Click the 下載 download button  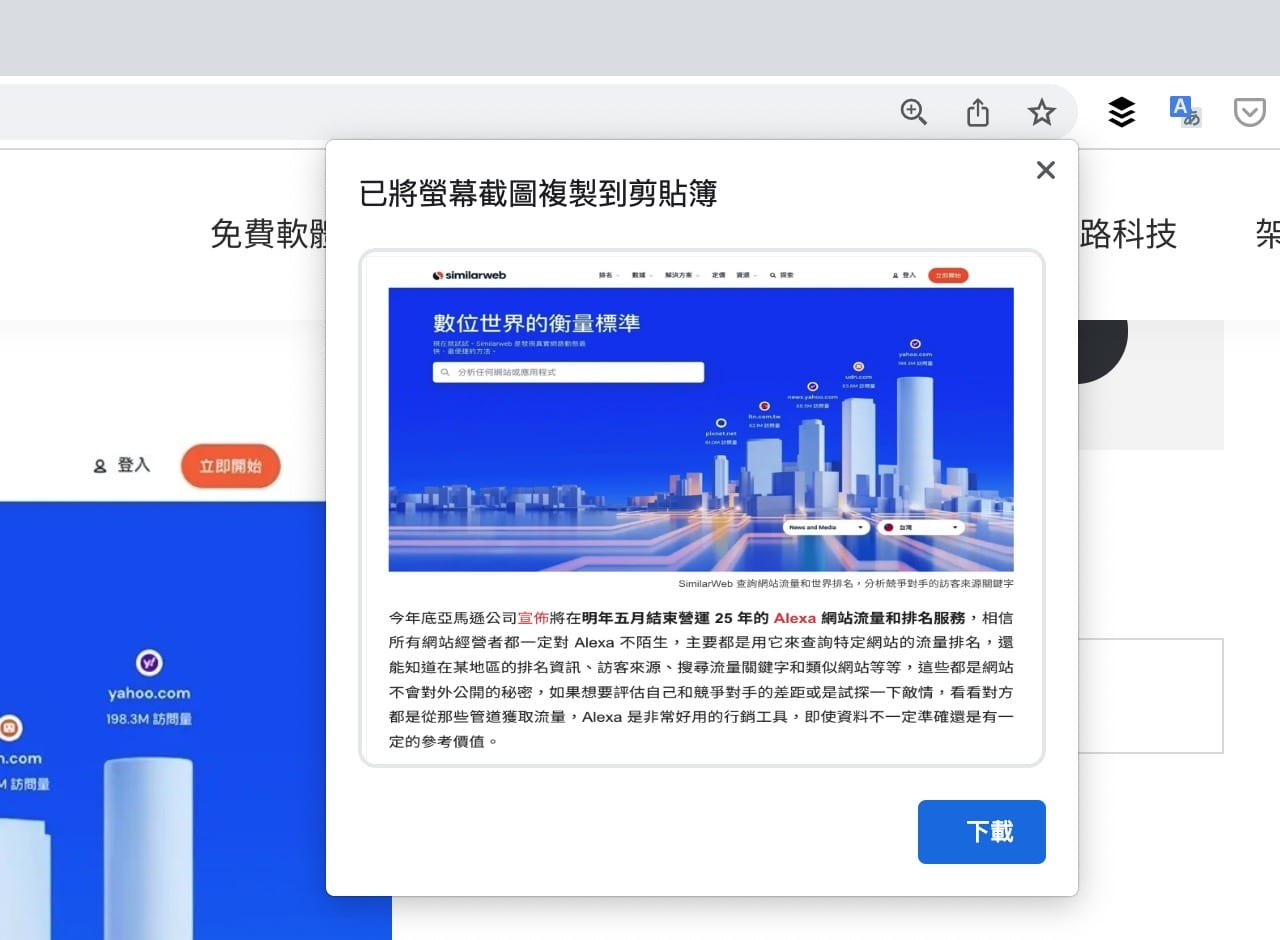tap(982, 832)
